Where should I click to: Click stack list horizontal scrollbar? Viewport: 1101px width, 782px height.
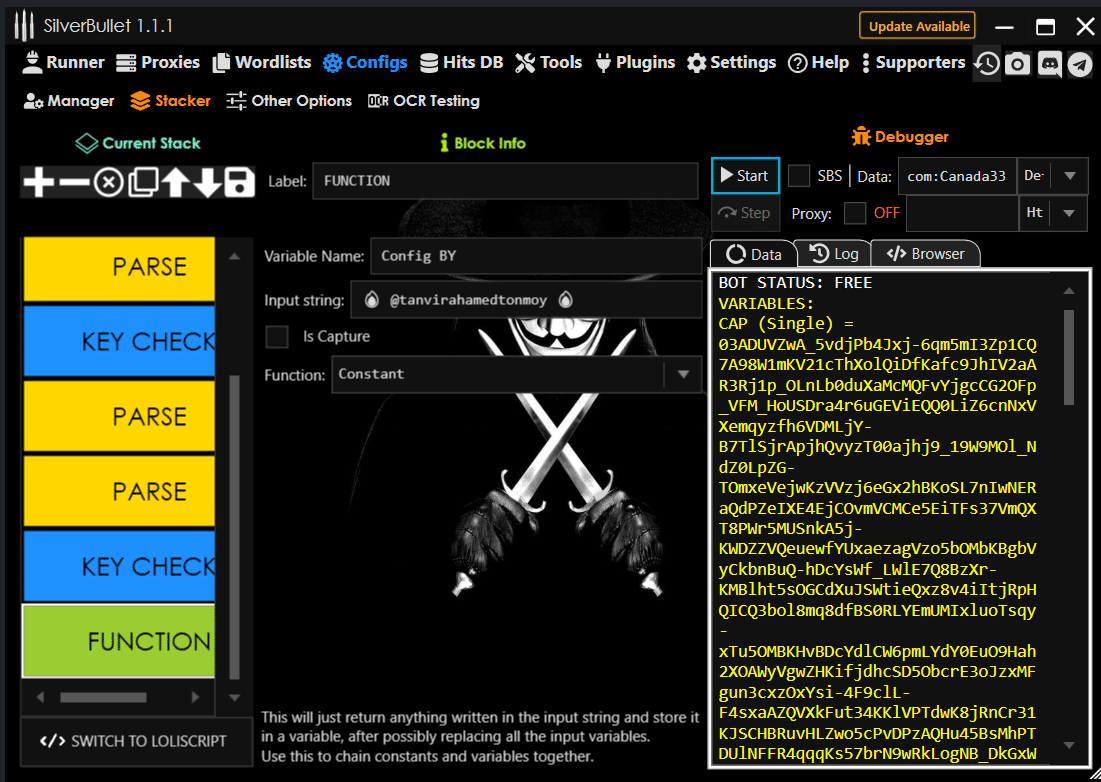[103, 697]
